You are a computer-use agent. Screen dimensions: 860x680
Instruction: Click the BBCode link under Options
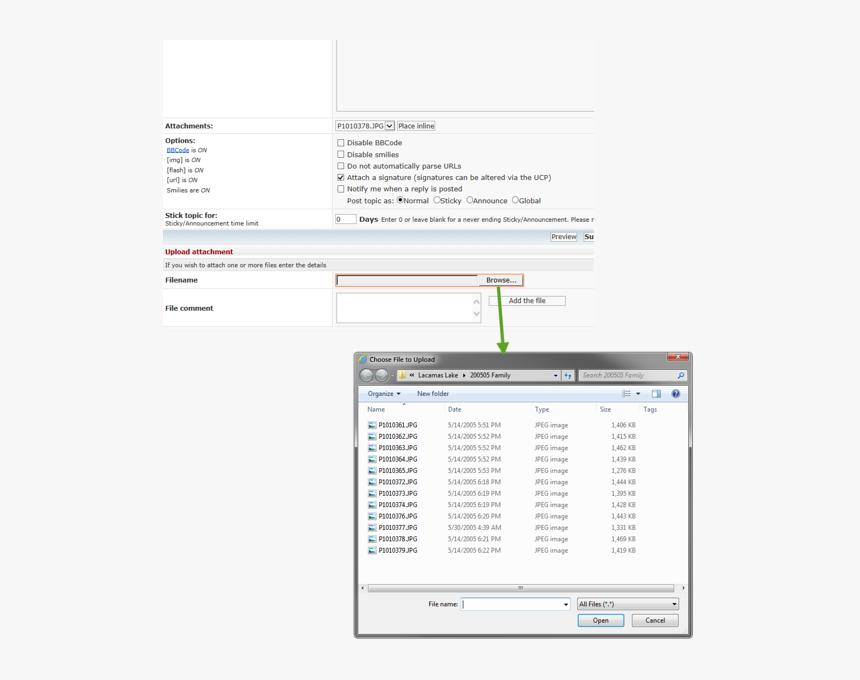click(177, 150)
